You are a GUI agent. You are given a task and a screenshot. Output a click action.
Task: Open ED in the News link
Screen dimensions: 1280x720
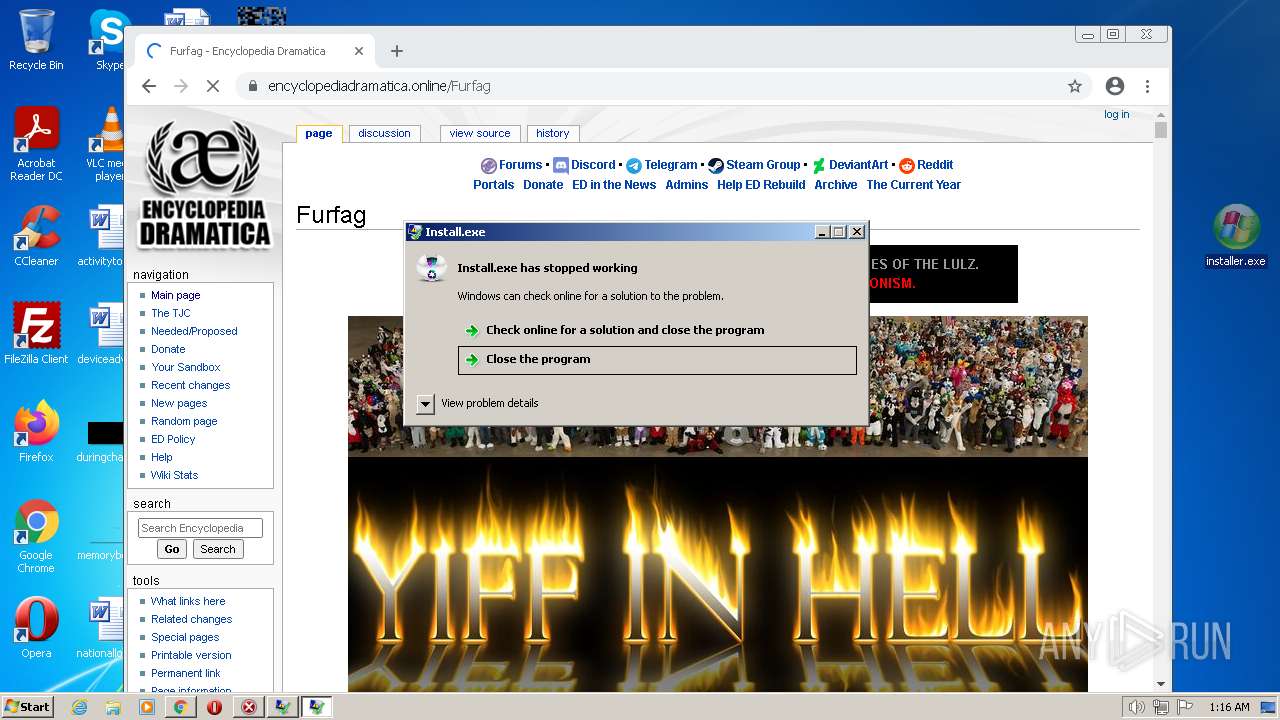(x=614, y=185)
